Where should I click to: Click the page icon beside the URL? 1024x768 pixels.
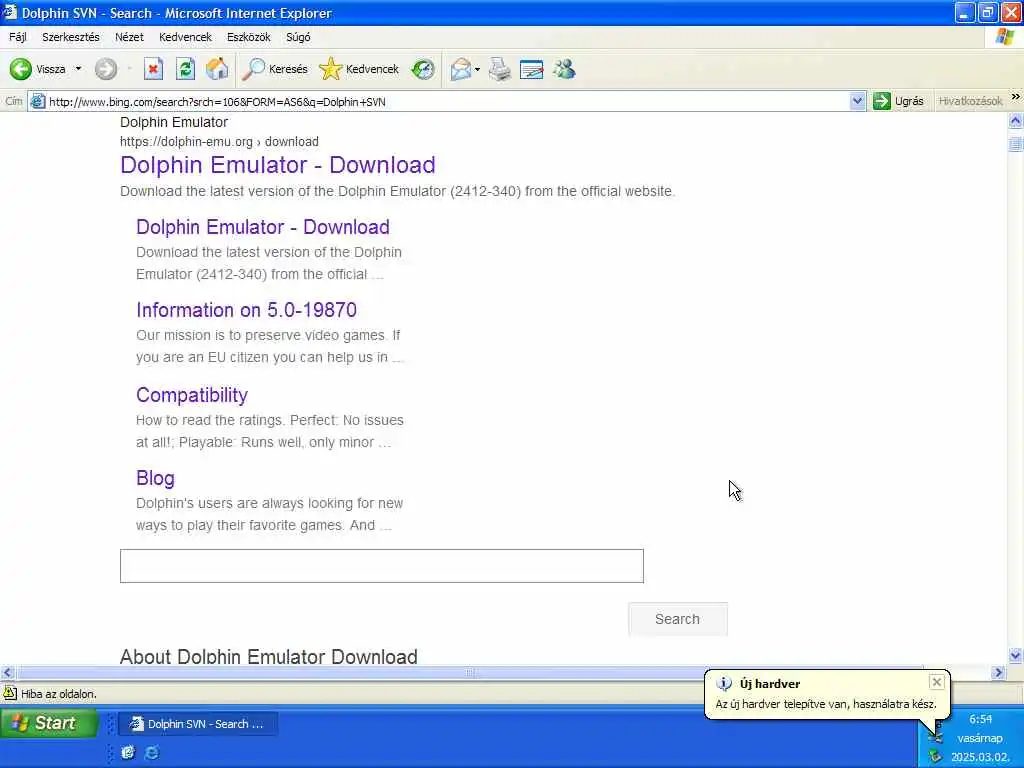[x=38, y=101]
